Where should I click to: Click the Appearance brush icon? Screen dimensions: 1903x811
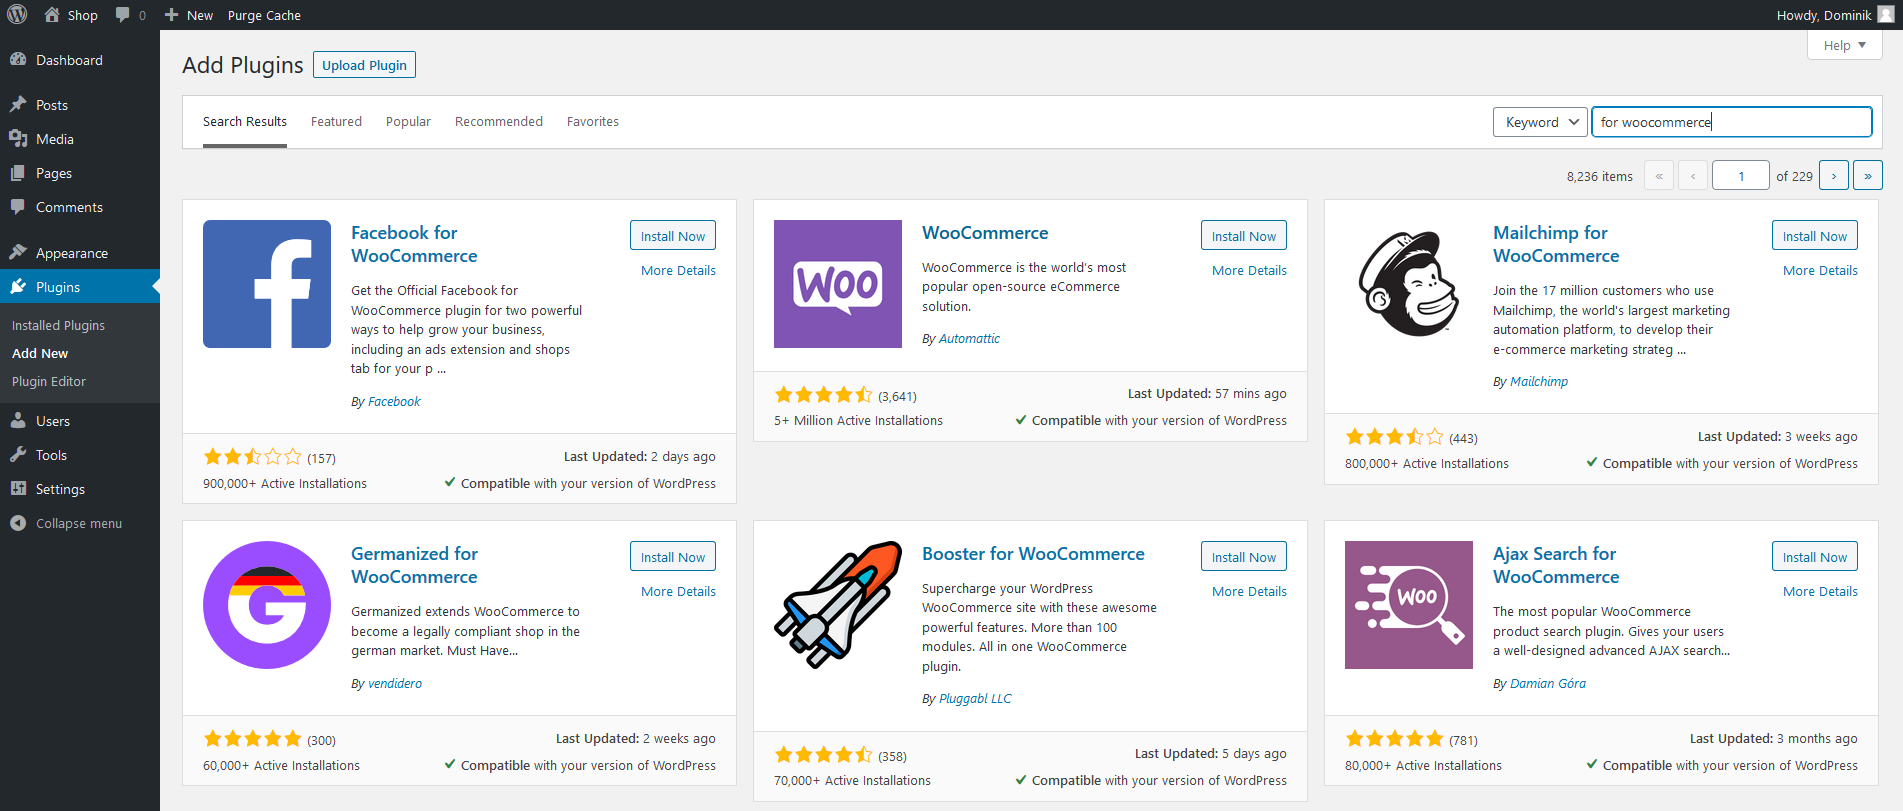[x=18, y=253]
